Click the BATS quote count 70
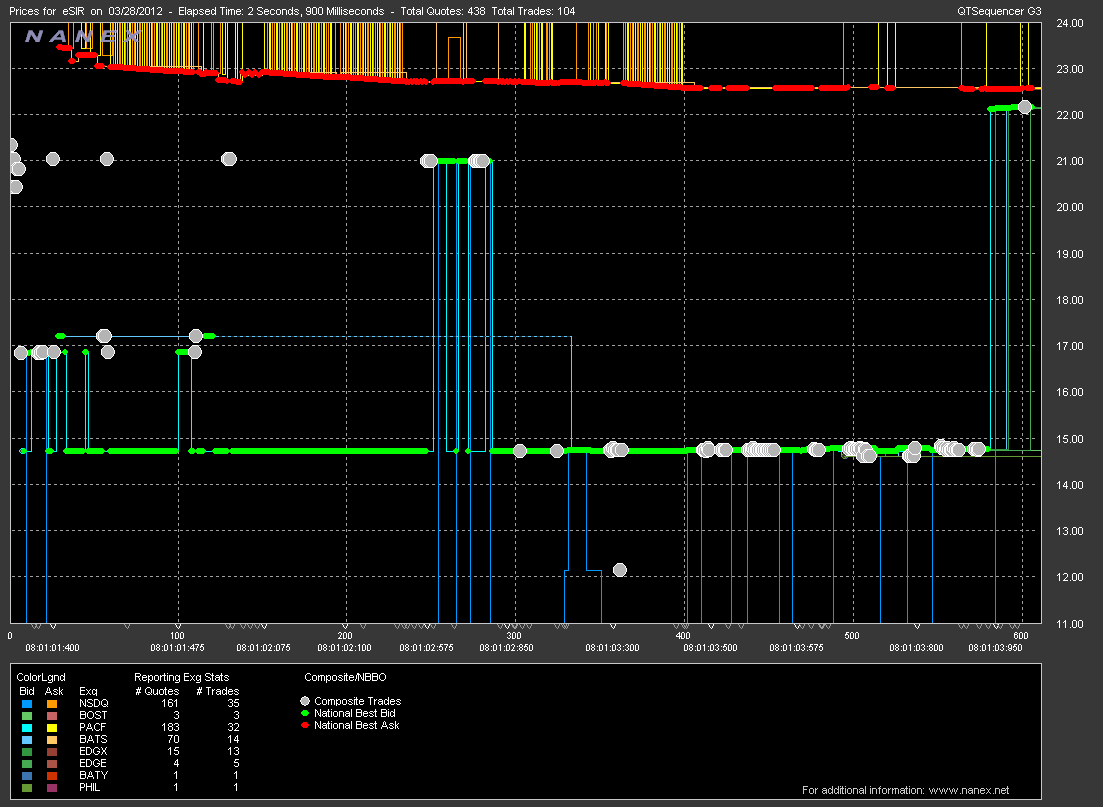The image size is (1103, 807). (173, 739)
